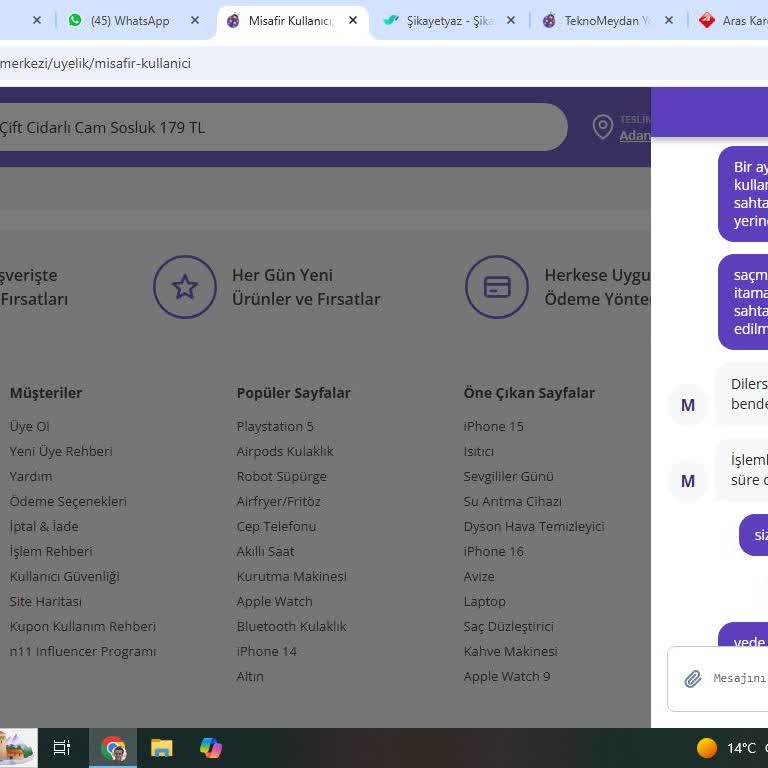Open the iPhone 16 link
This screenshot has height=768, width=768.
click(x=494, y=552)
